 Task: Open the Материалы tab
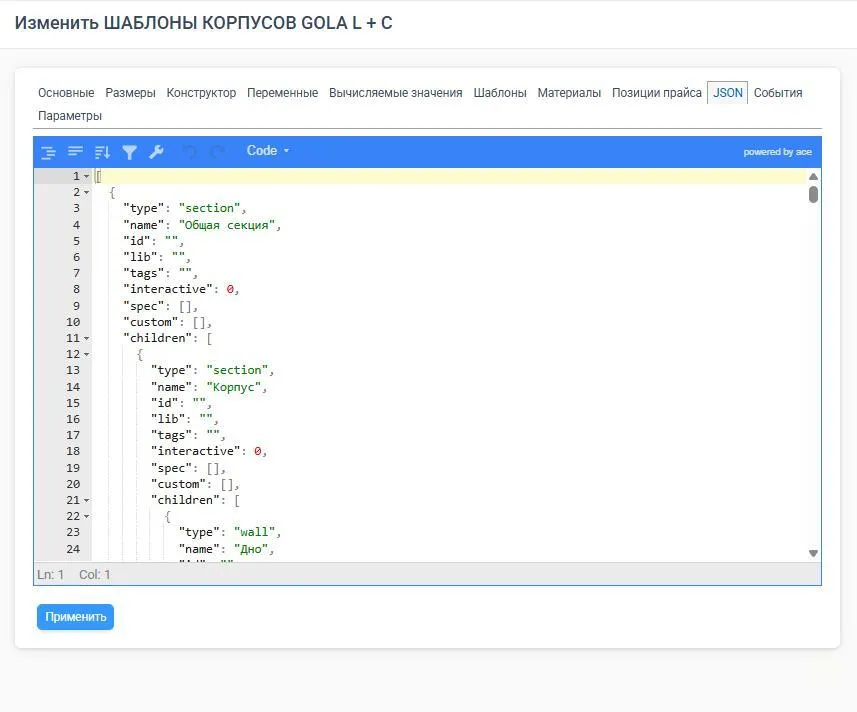click(x=569, y=93)
